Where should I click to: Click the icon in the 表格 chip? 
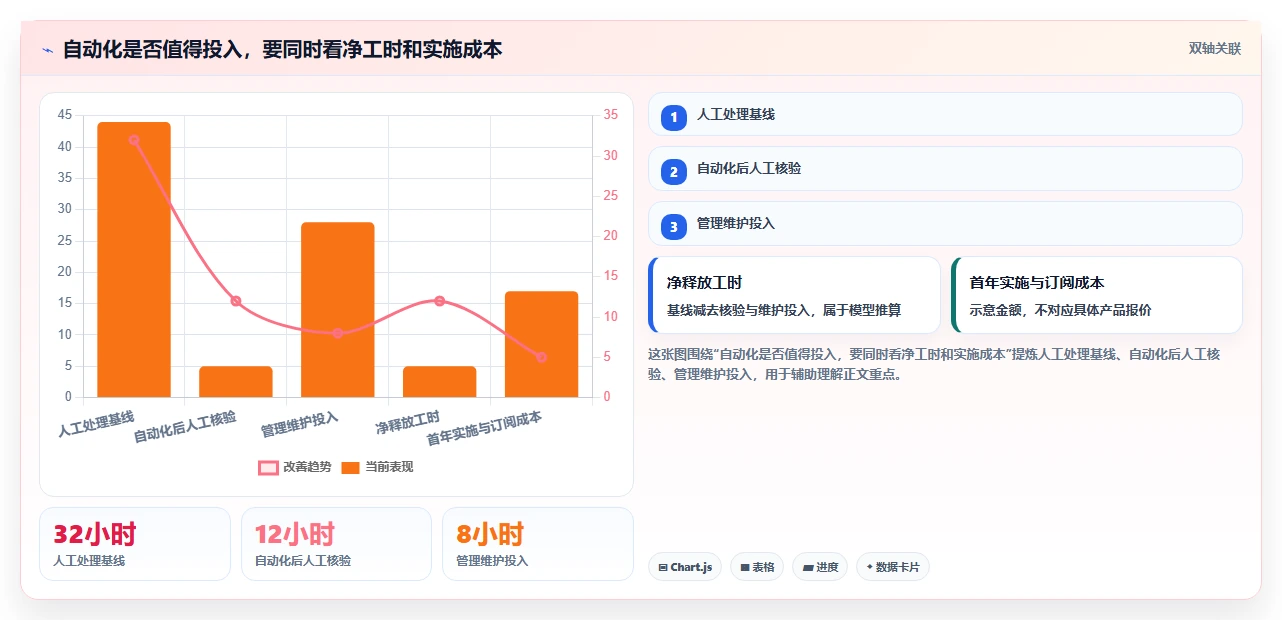coord(745,568)
